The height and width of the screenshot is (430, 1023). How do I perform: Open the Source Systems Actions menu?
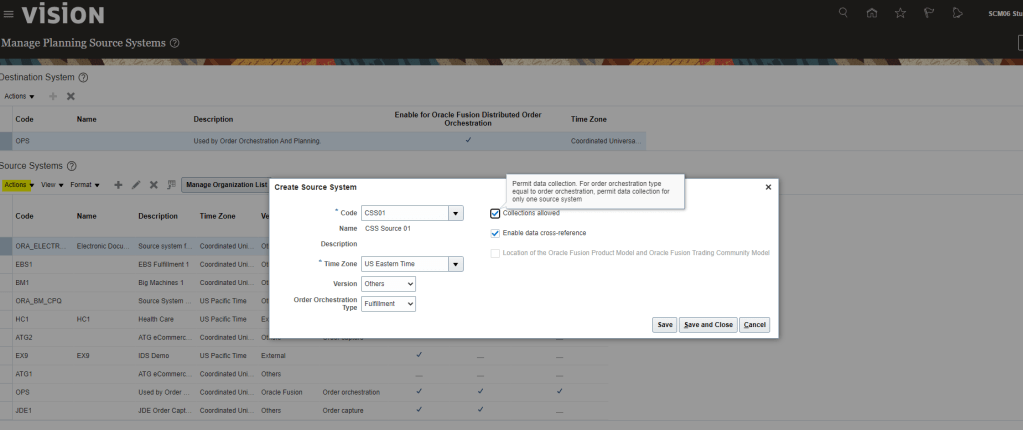coord(18,185)
